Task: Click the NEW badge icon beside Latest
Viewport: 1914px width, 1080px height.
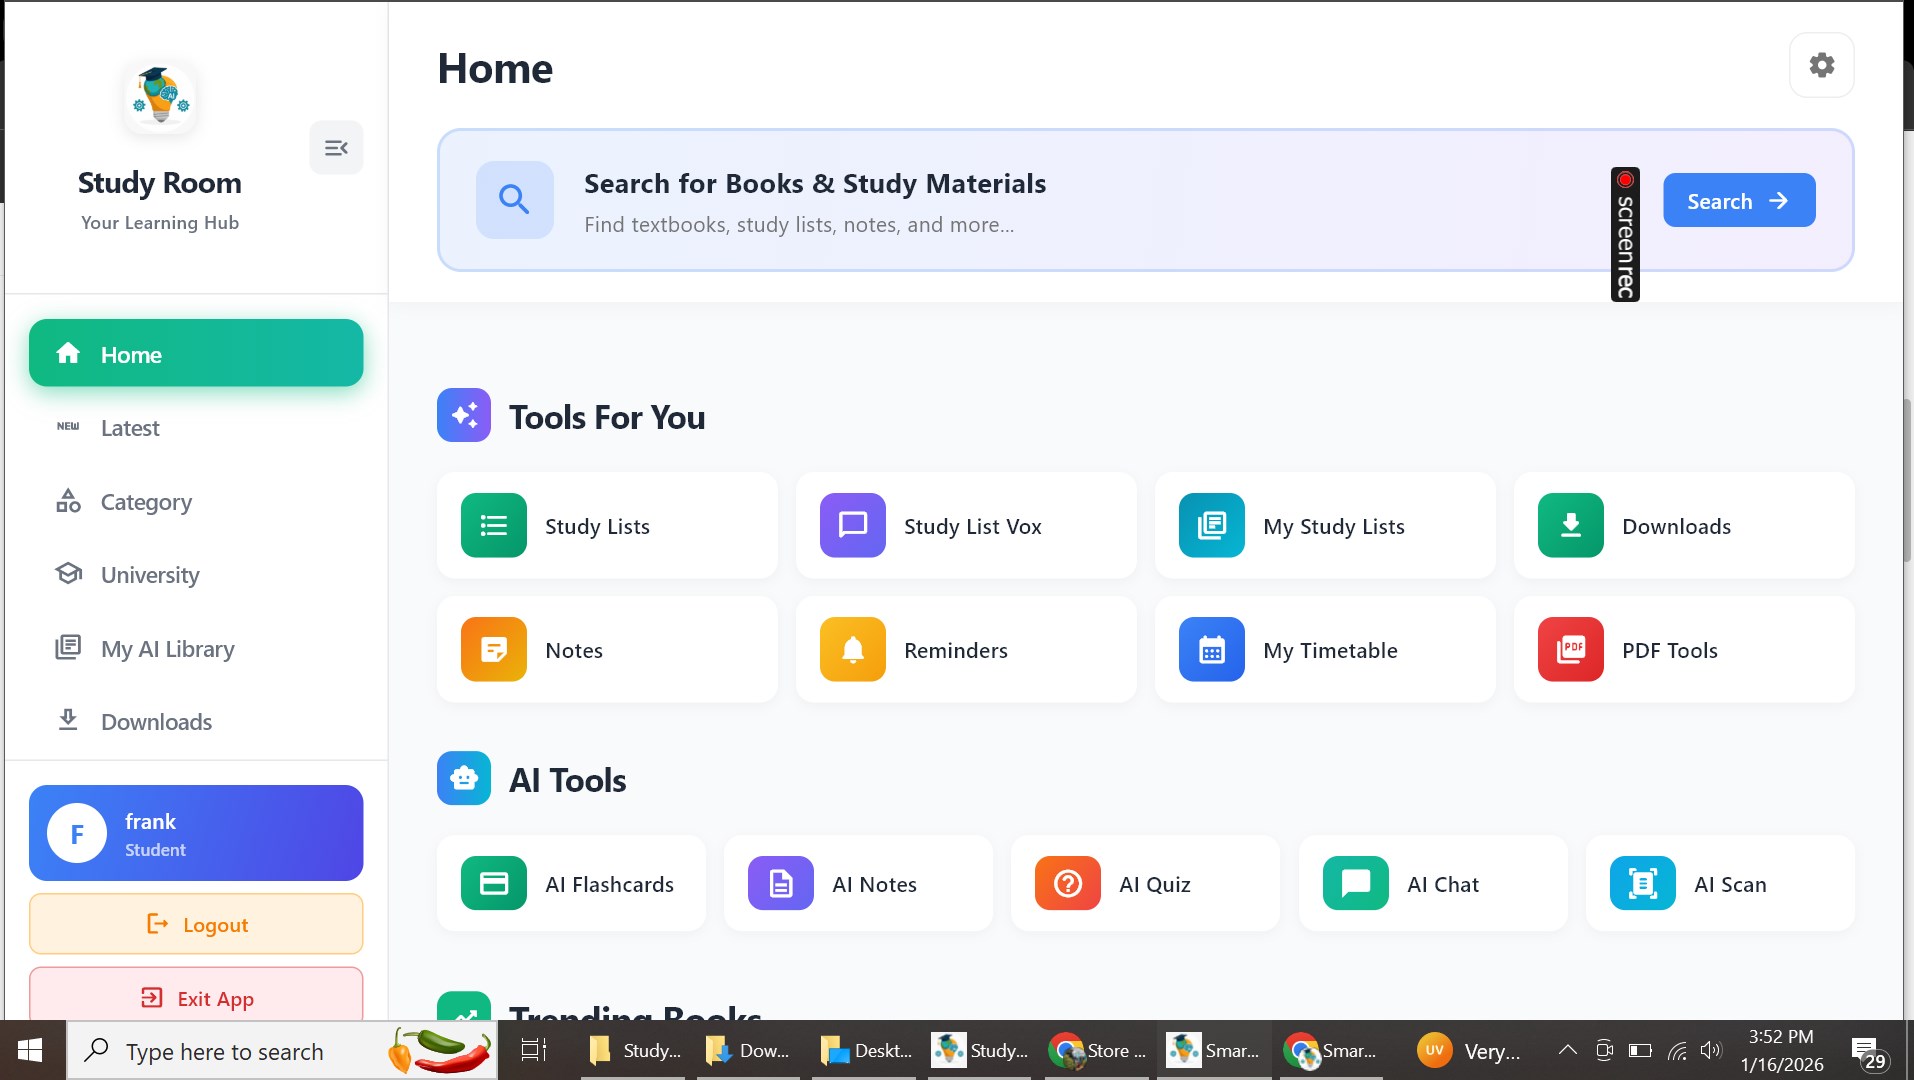Action: click(68, 426)
